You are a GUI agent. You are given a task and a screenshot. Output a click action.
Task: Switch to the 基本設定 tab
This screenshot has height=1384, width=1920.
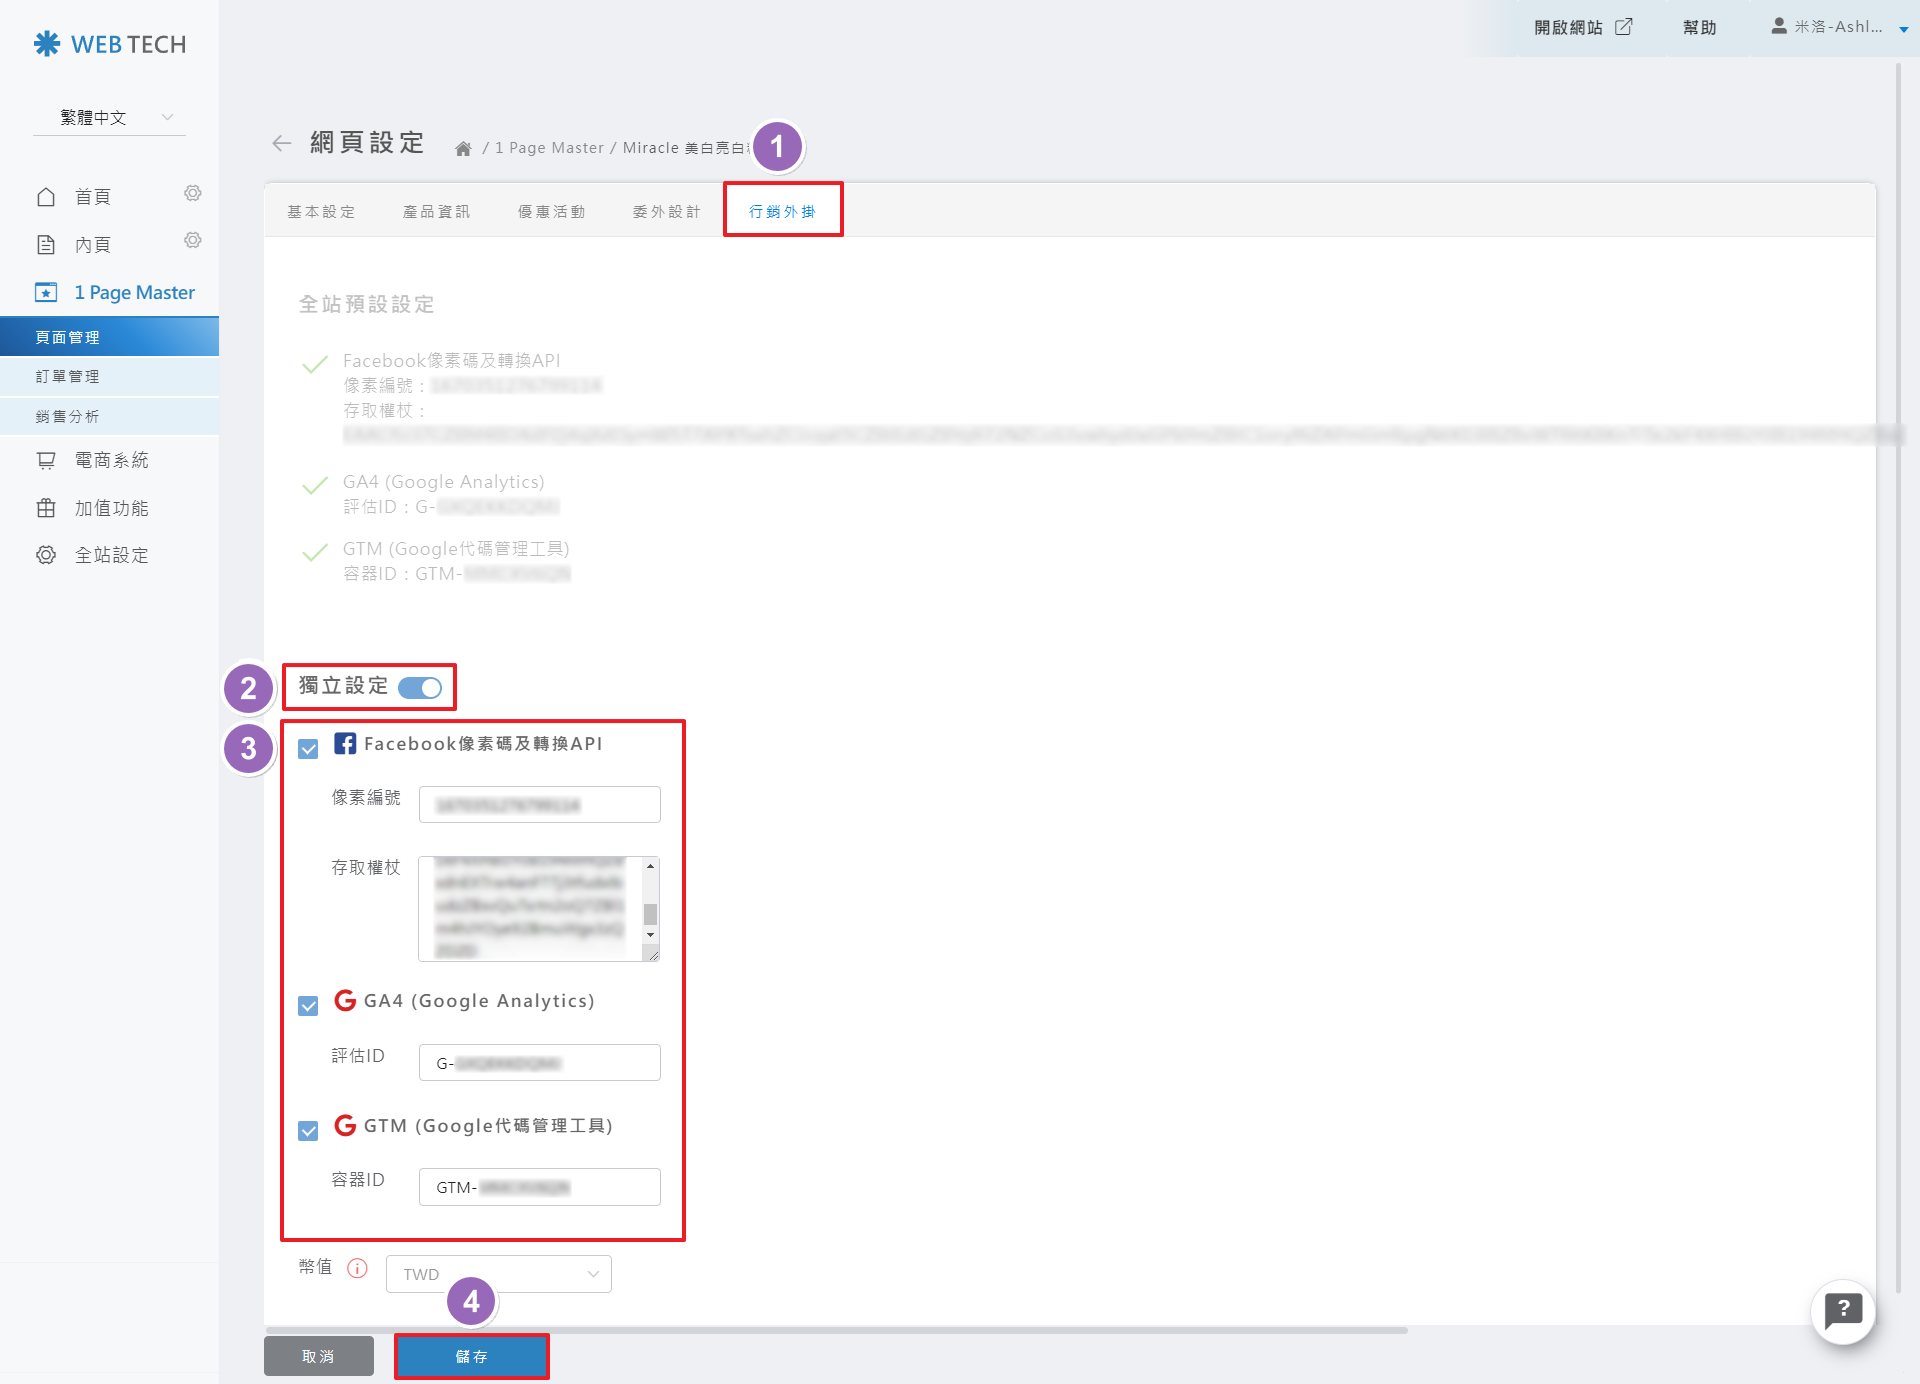coord(321,212)
